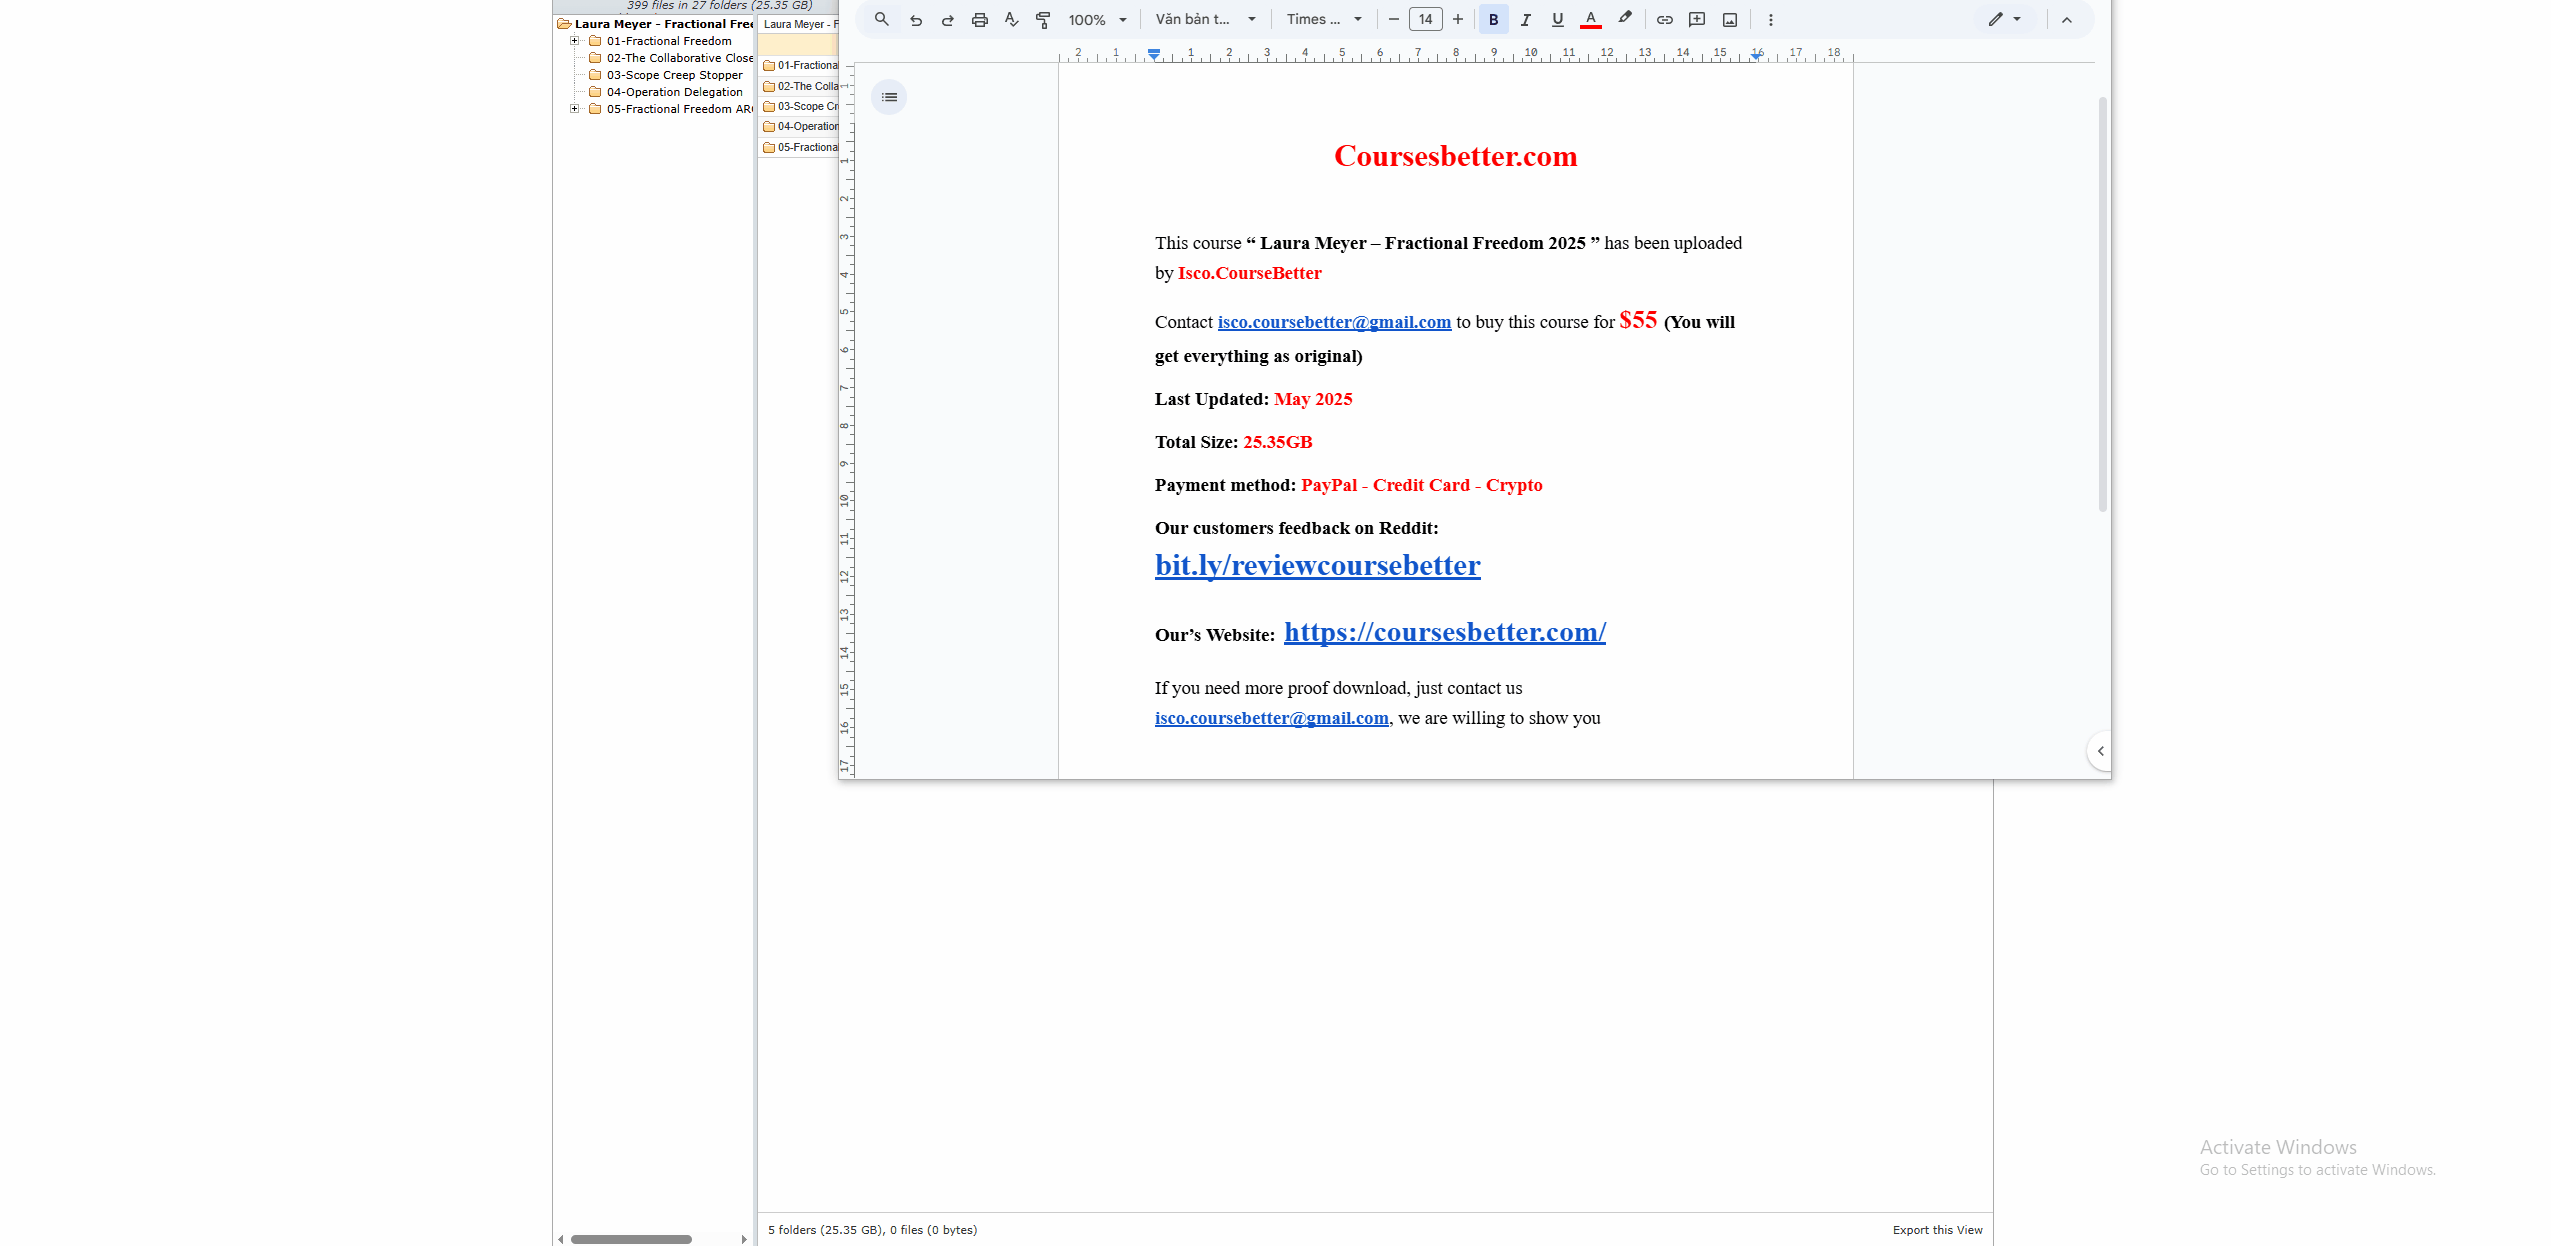Click the search menus magnifier icon
The height and width of the screenshot is (1246, 2551).
(881, 19)
